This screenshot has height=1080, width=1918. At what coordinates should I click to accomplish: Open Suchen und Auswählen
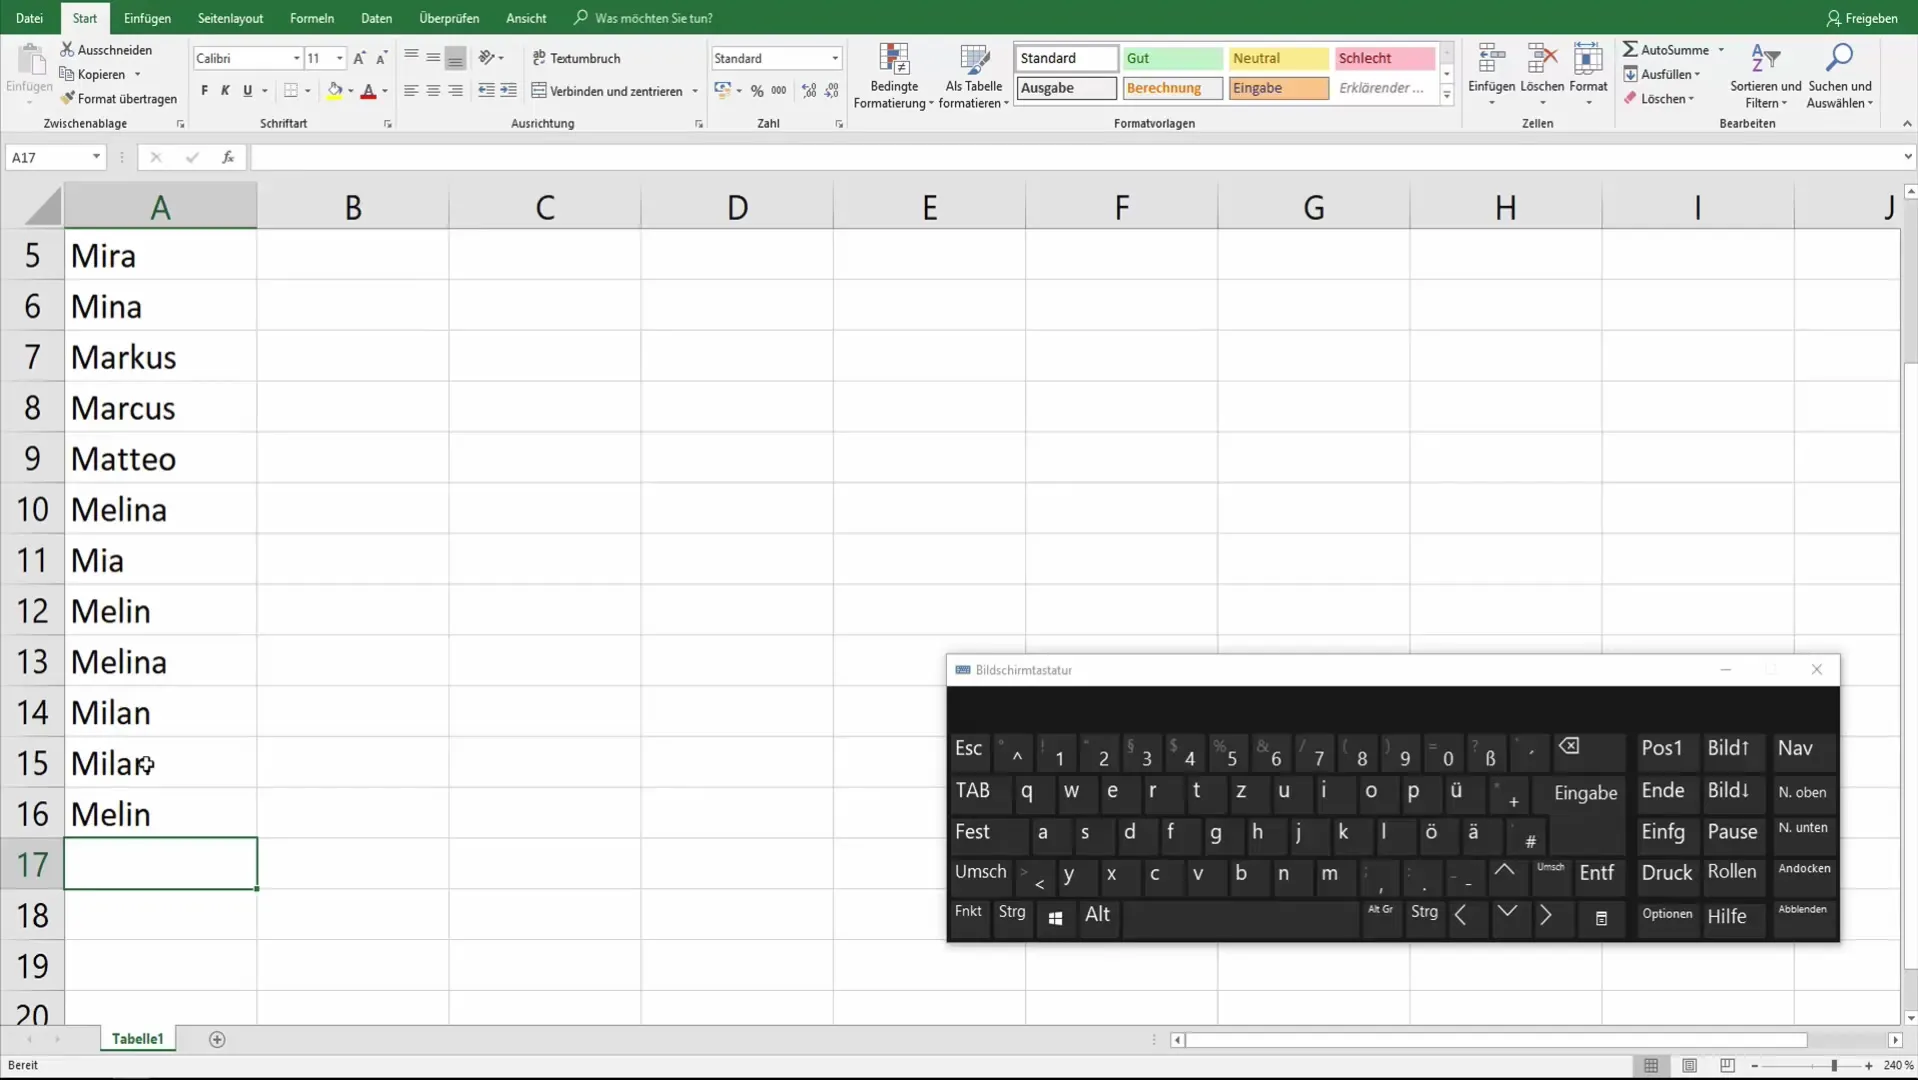pyautogui.click(x=1840, y=76)
